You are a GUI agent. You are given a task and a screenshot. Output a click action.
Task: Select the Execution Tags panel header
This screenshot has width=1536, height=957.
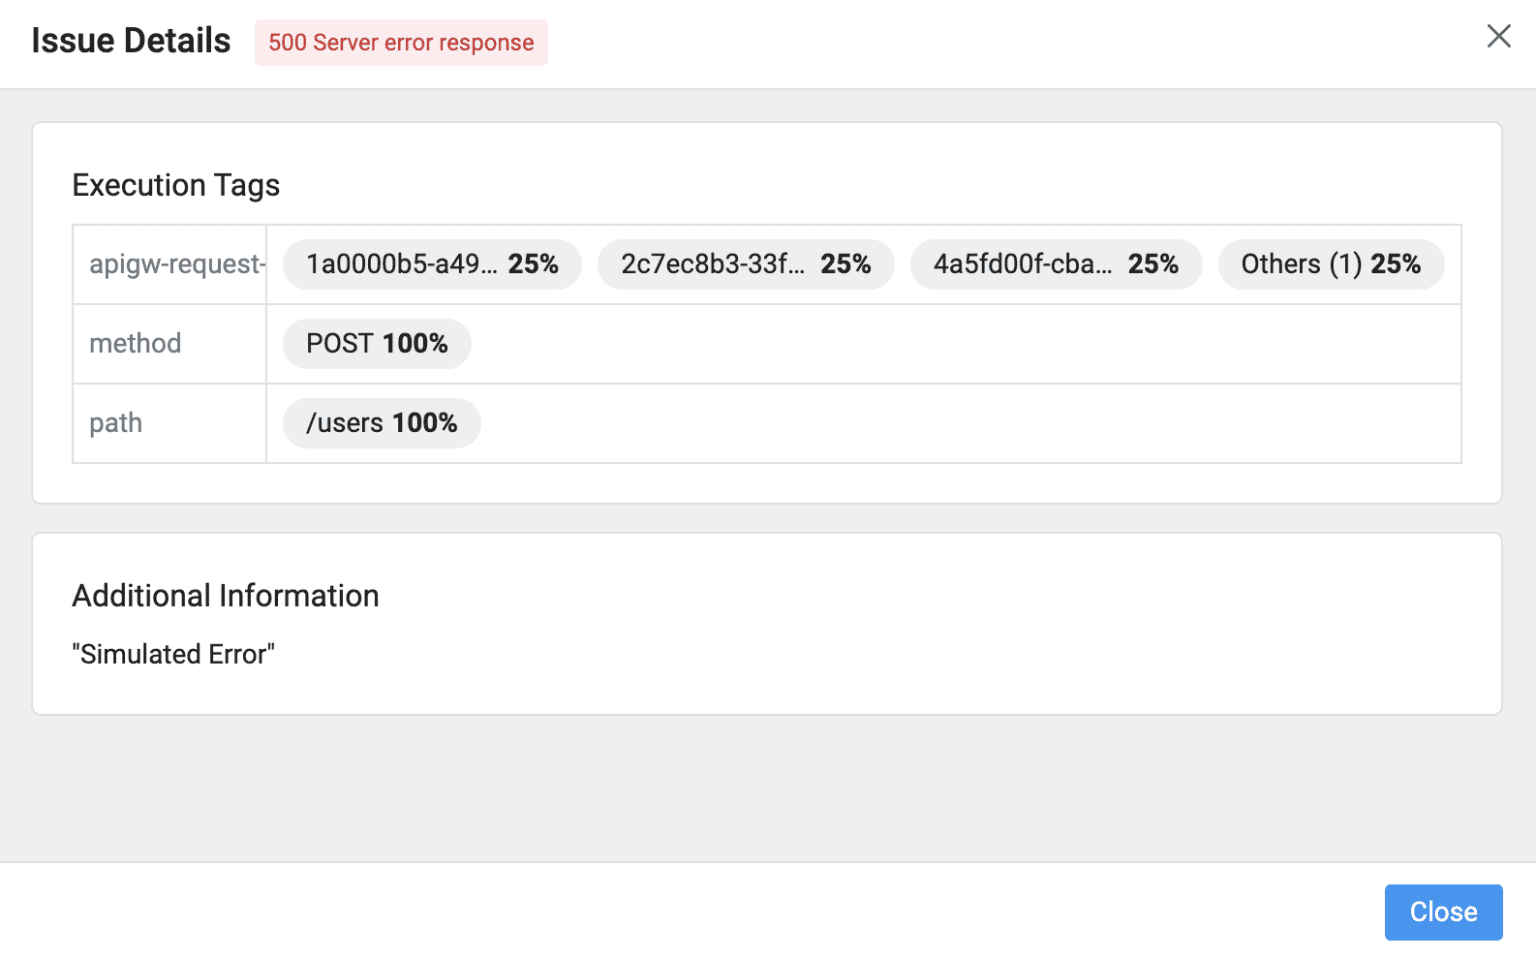point(175,184)
